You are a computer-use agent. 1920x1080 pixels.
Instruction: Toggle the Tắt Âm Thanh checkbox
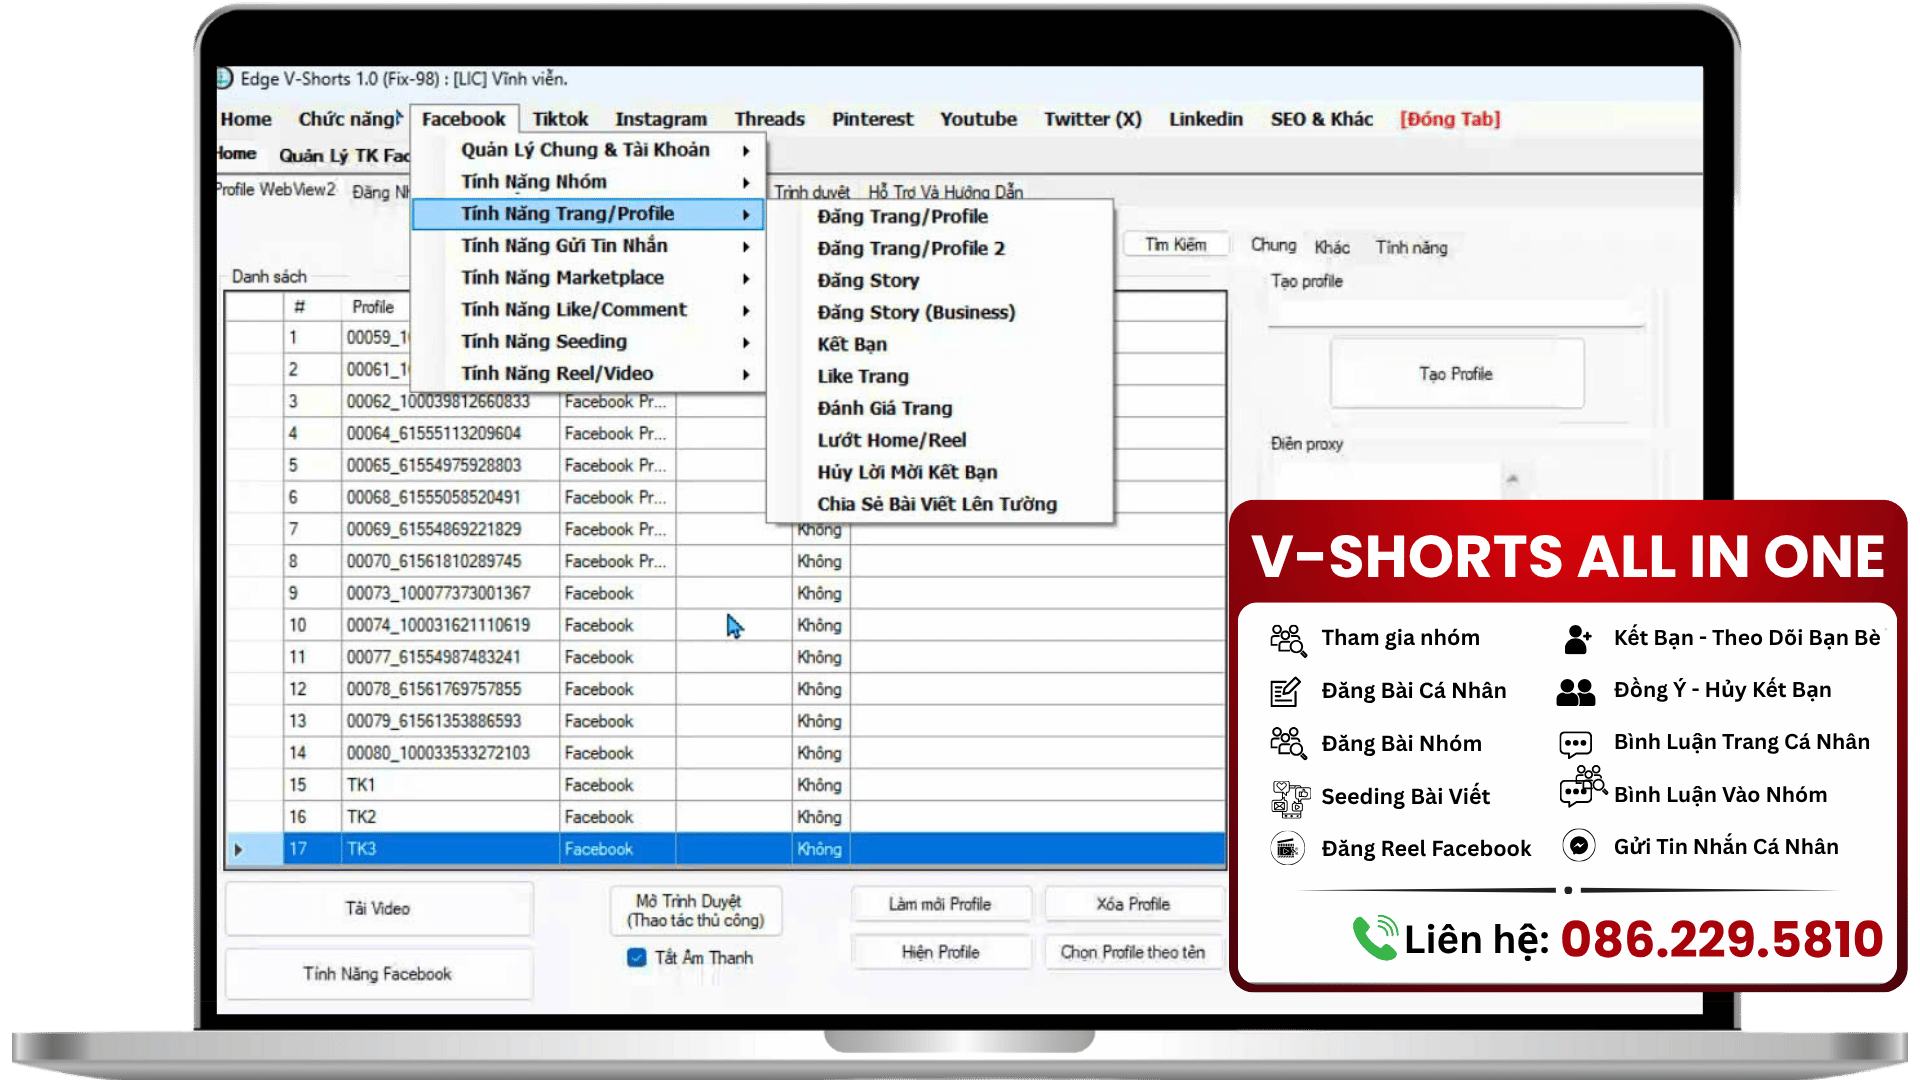pos(637,957)
